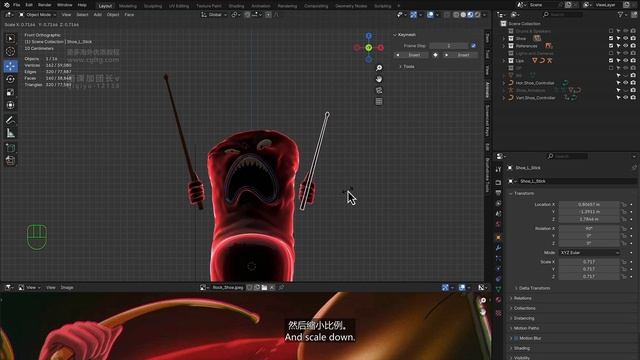Hide Vert.Shoe_Controller with eye icon

click(626, 98)
